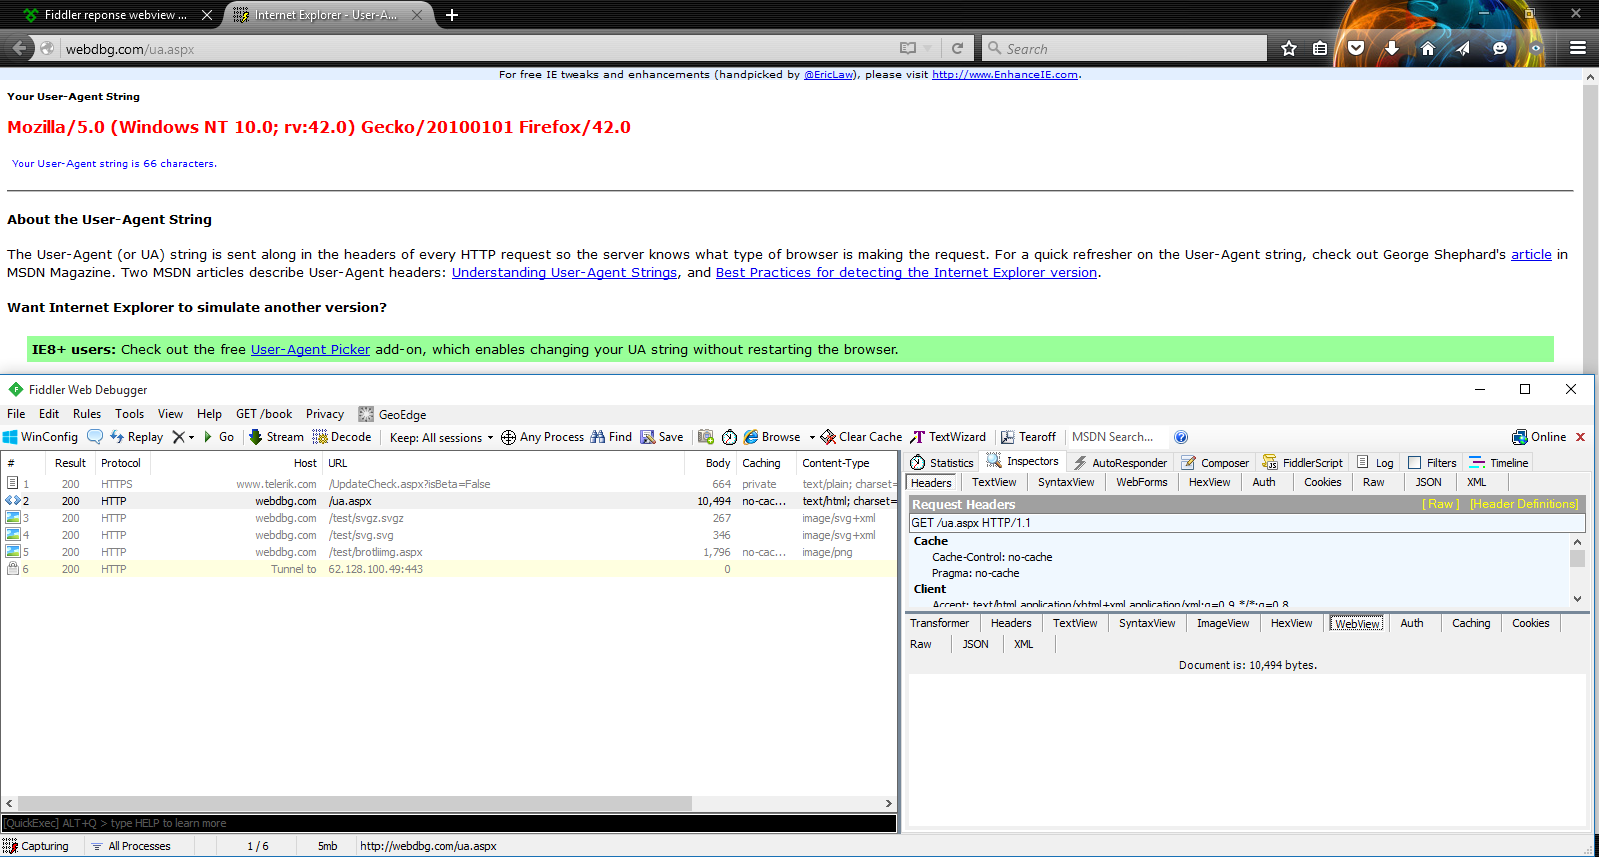The height and width of the screenshot is (857, 1599).
Task: Open the TextWizard tool
Action: click(x=948, y=437)
